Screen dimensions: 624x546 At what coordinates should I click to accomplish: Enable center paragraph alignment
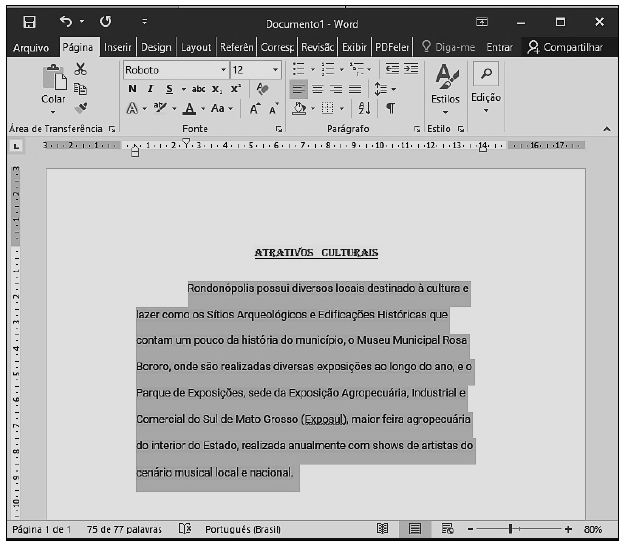click(318, 89)
